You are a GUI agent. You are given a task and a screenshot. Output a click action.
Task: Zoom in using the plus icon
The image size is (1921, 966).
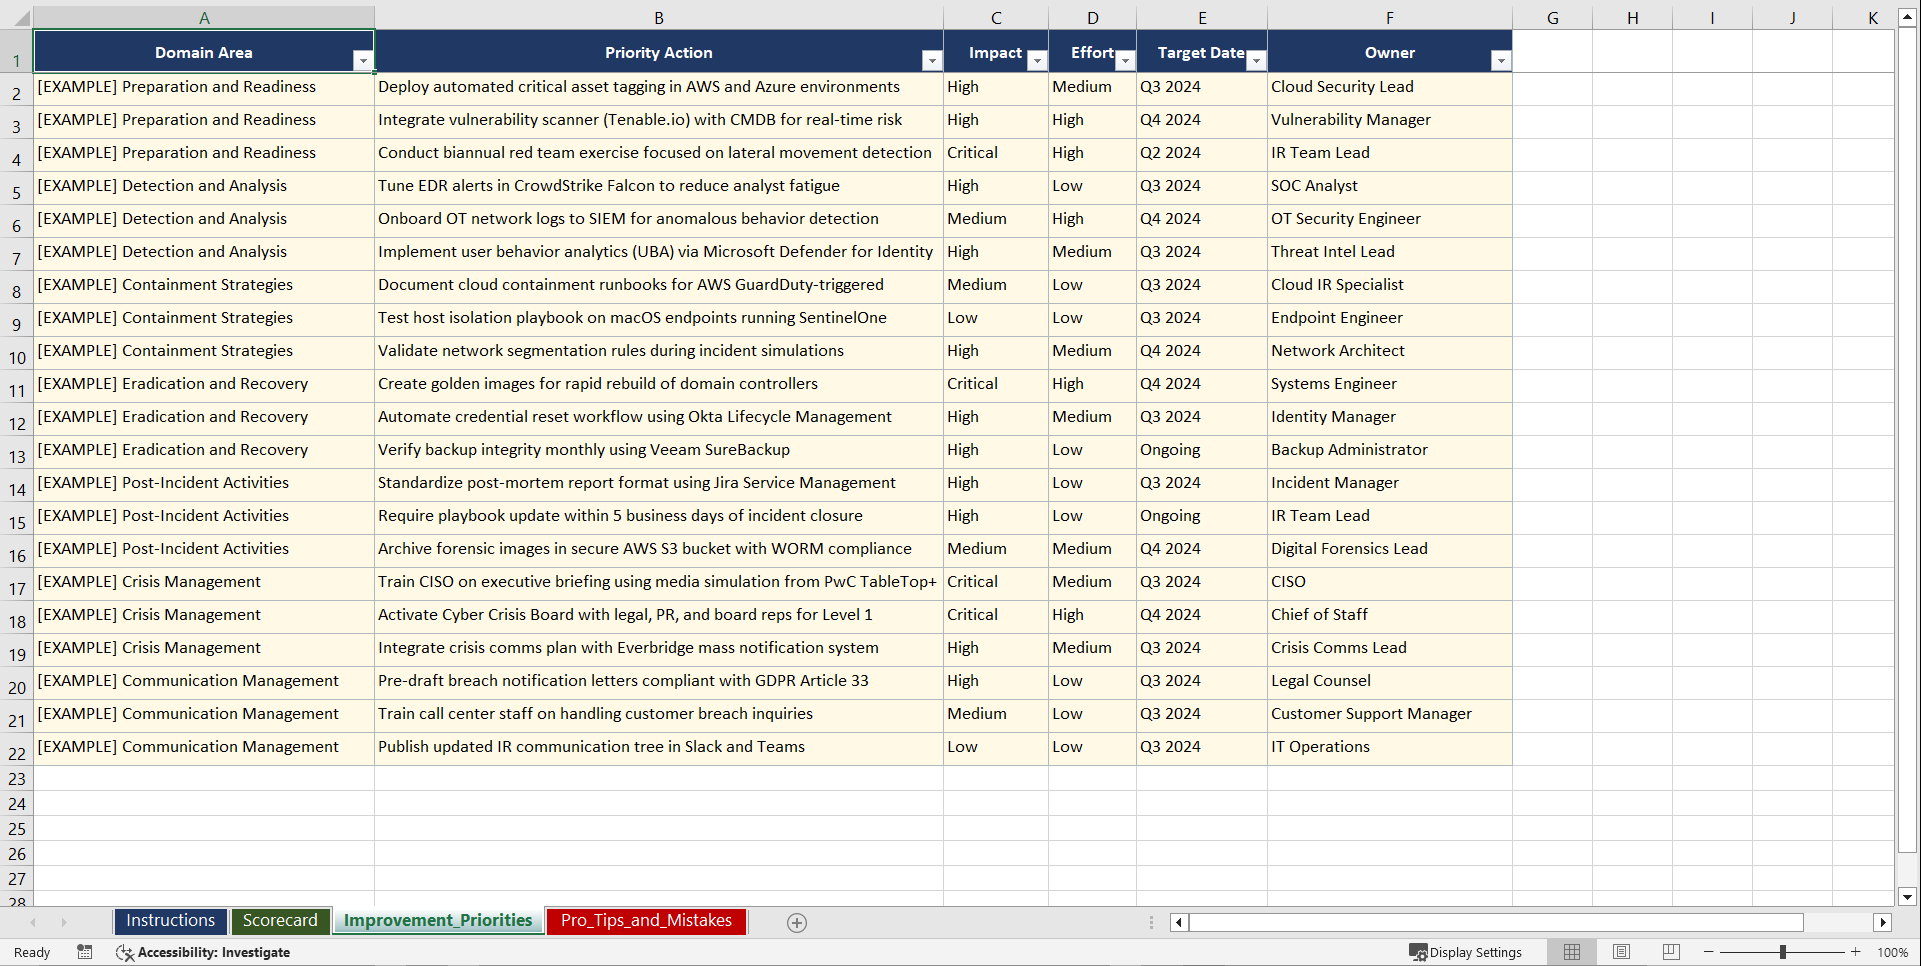pyautogui.click(x=1856, y=952)
